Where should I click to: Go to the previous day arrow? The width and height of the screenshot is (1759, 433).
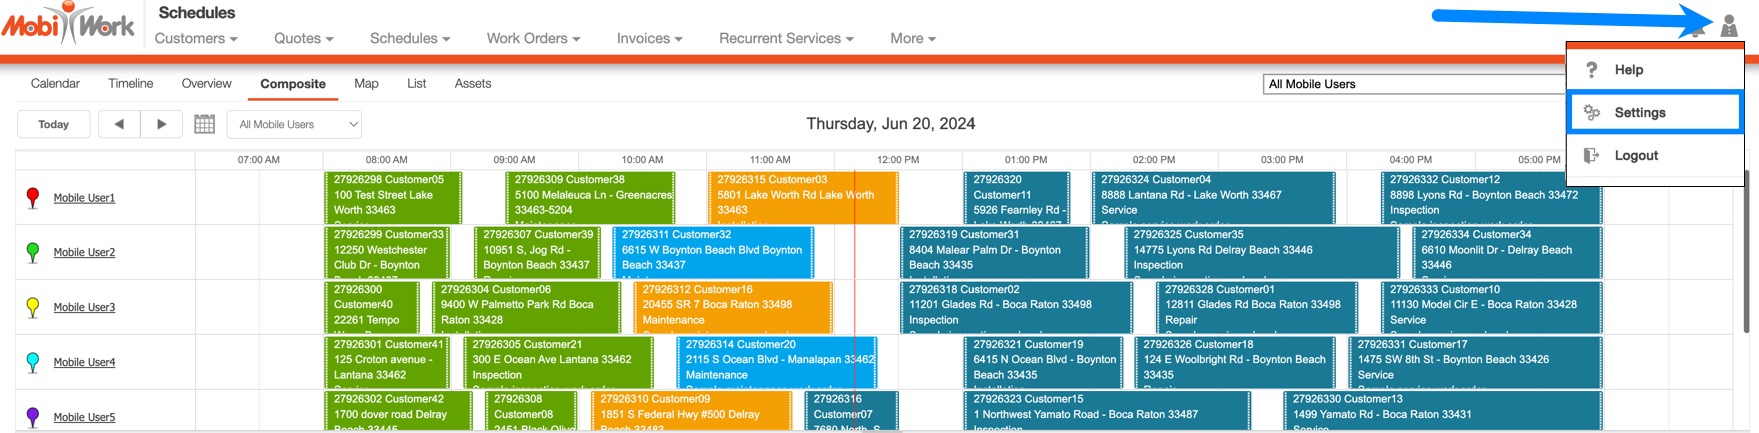pos(119,124)
